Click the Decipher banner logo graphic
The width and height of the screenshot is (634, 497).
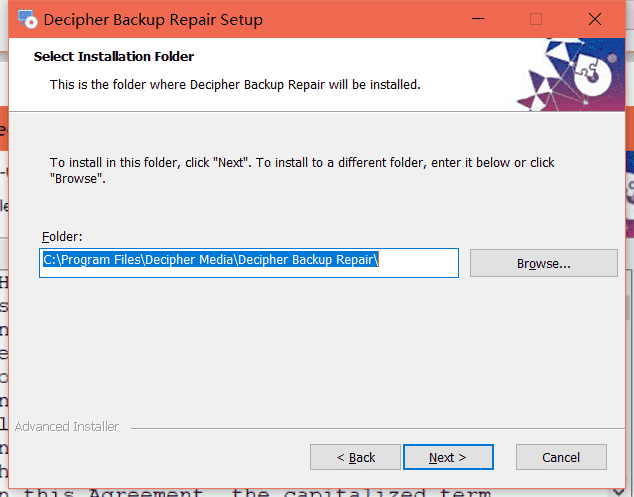coord(571,75)
